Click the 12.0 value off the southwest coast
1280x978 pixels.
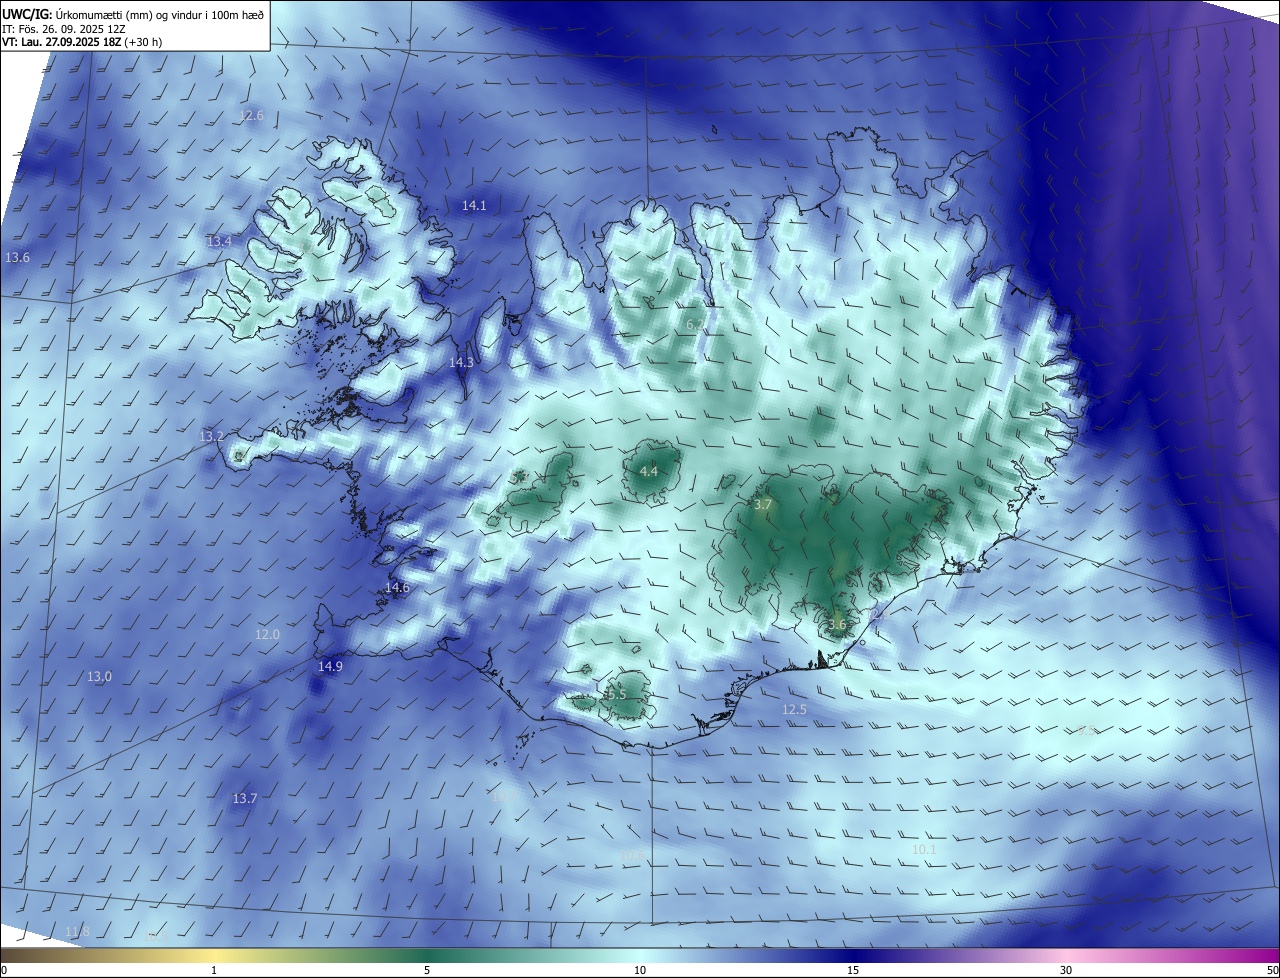pyautogui.click(x=267, y=634)
